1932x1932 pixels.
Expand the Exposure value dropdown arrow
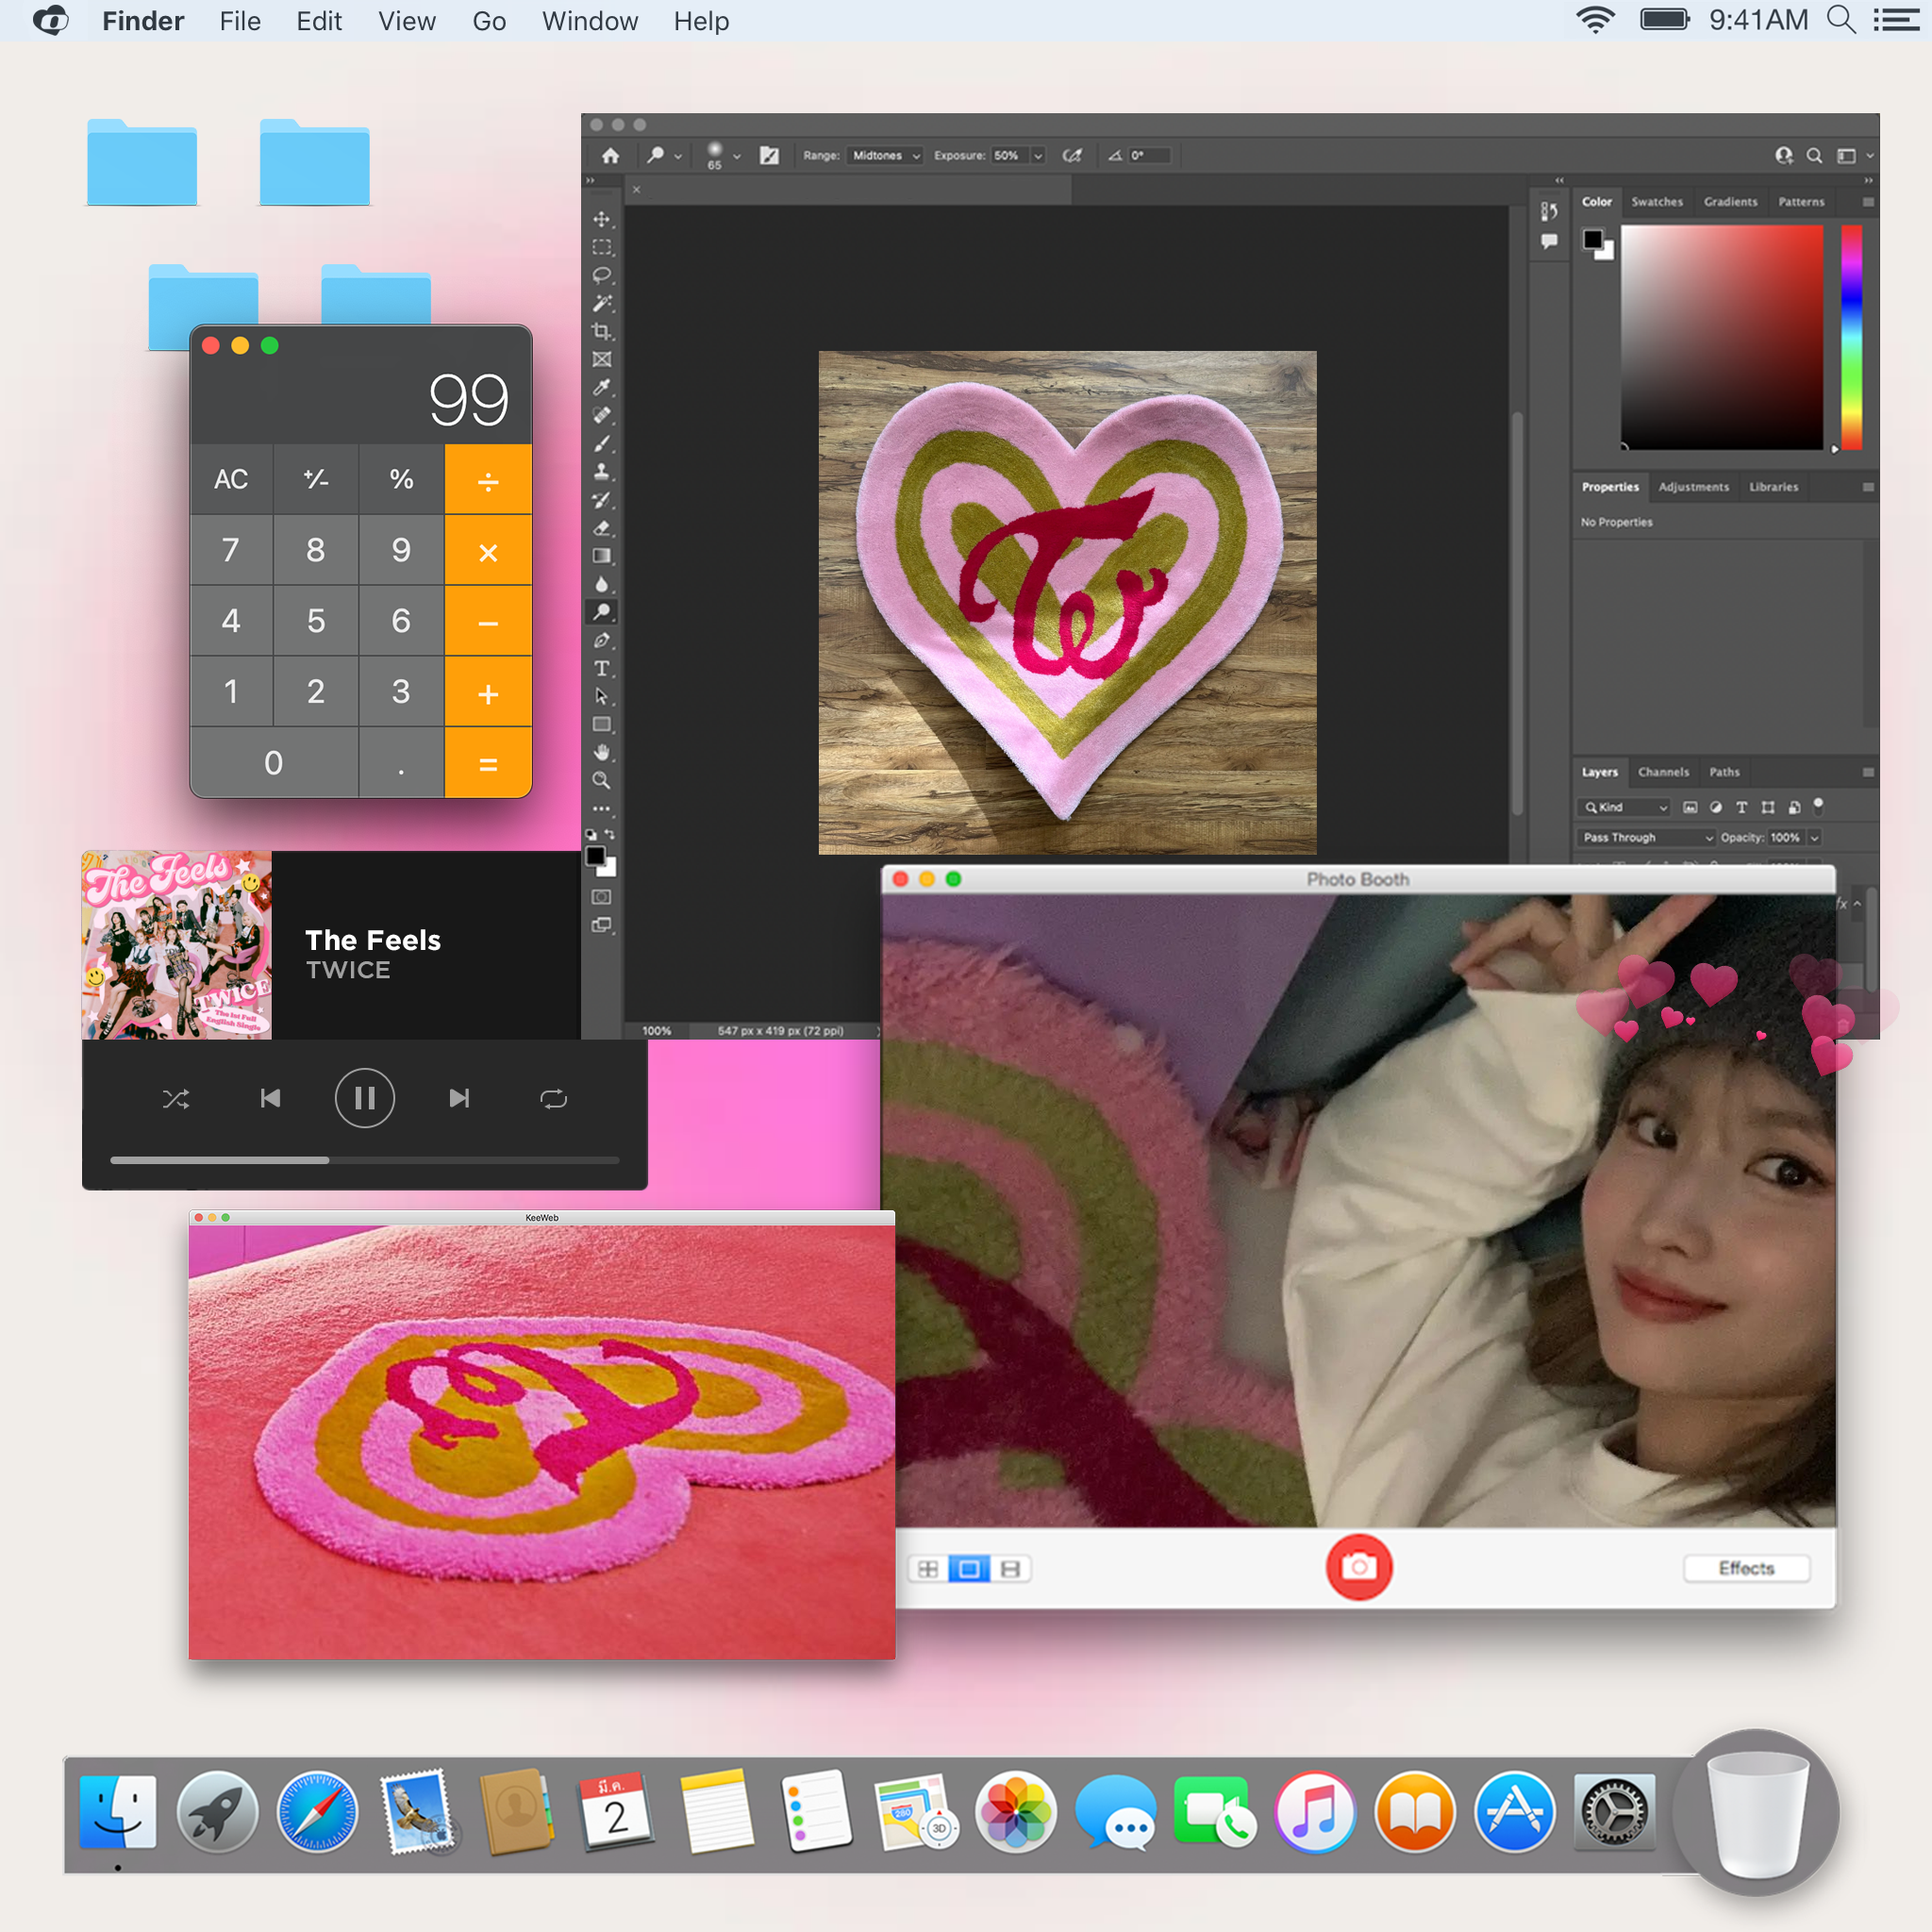pos(1038,156)
